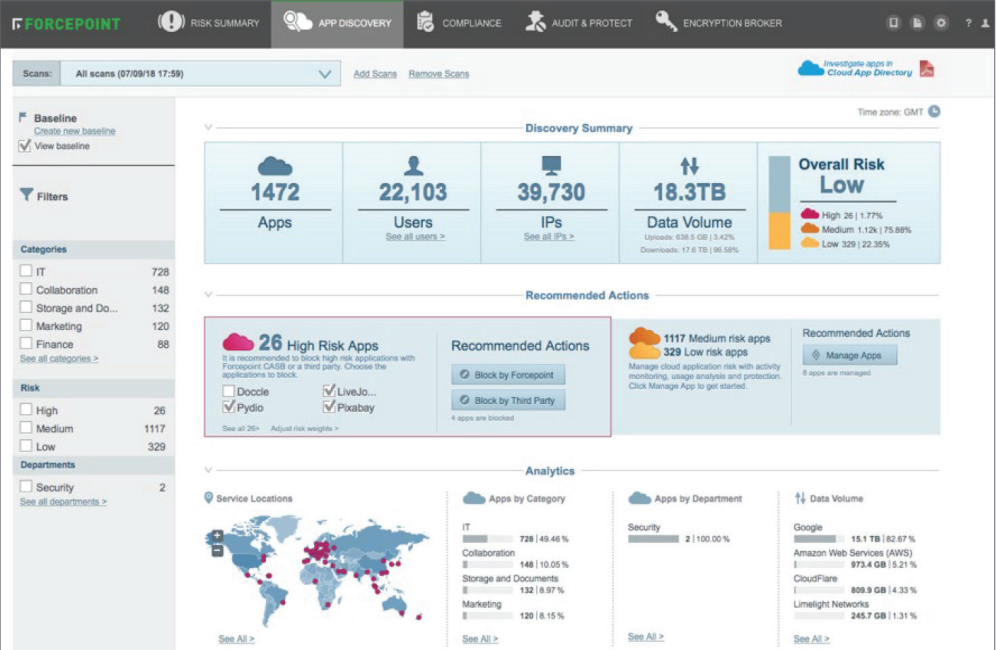Collapse the Analytics section
996x650 pixels.
pyautogui.click(x=208, y=470)
